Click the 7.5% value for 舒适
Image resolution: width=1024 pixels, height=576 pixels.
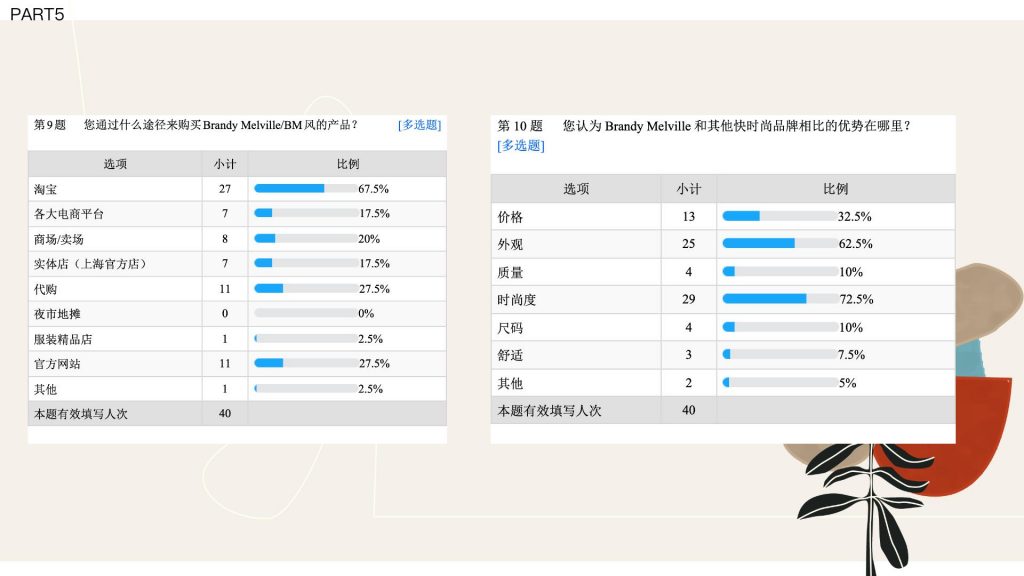click(852, 355)
